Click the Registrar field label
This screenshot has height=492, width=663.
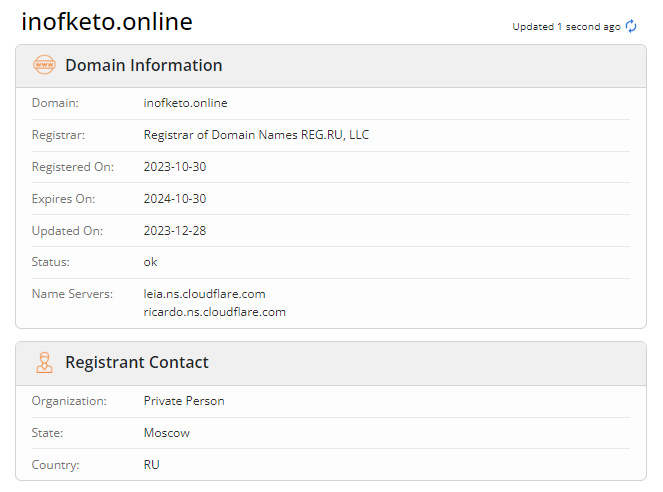[58, 135]
